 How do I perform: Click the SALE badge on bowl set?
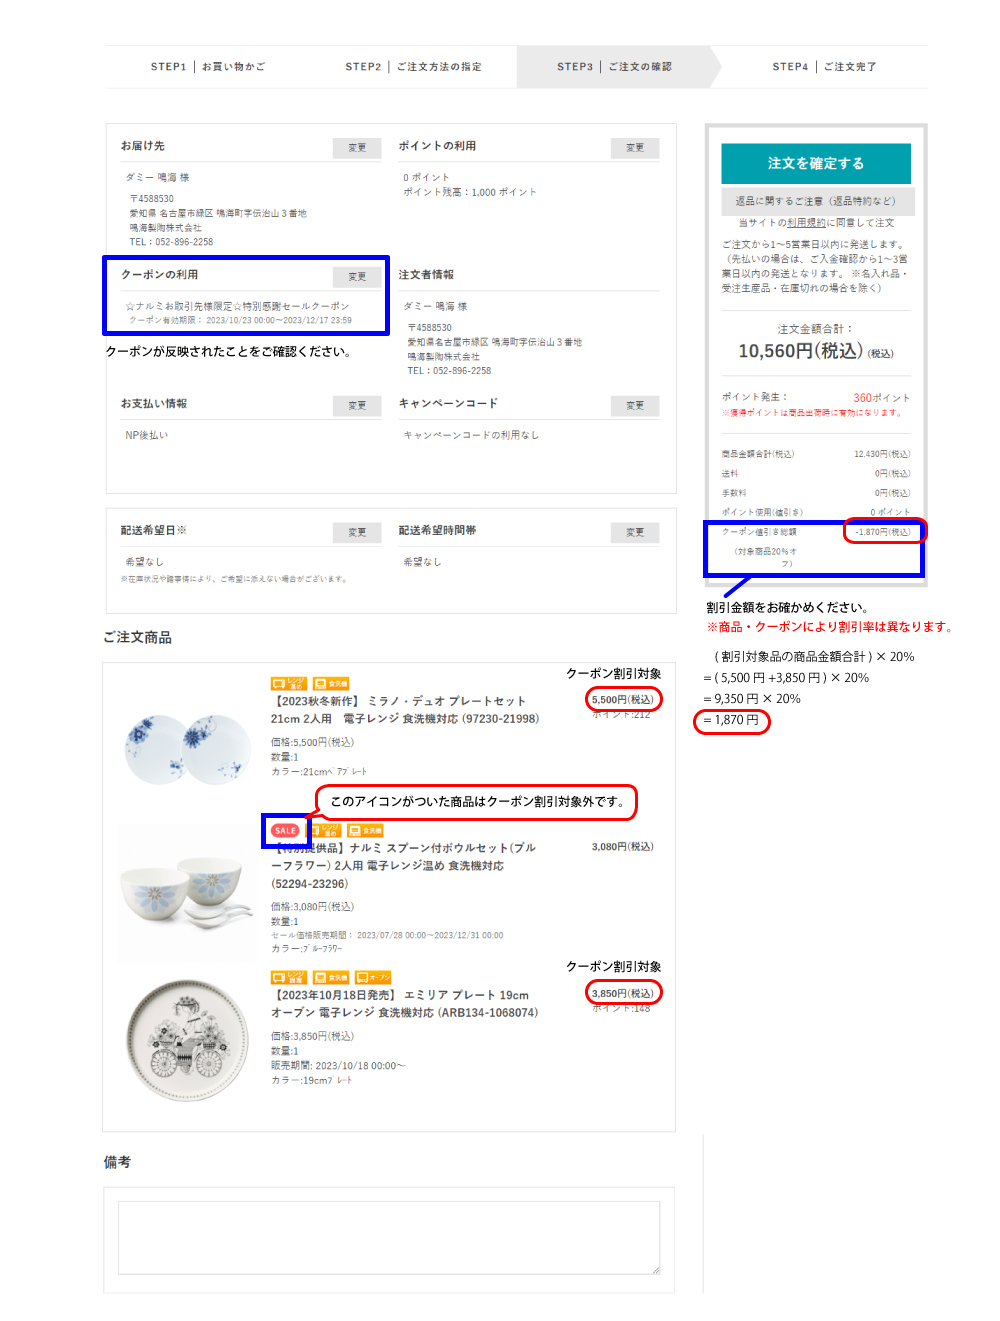click(x=285, y=830)
